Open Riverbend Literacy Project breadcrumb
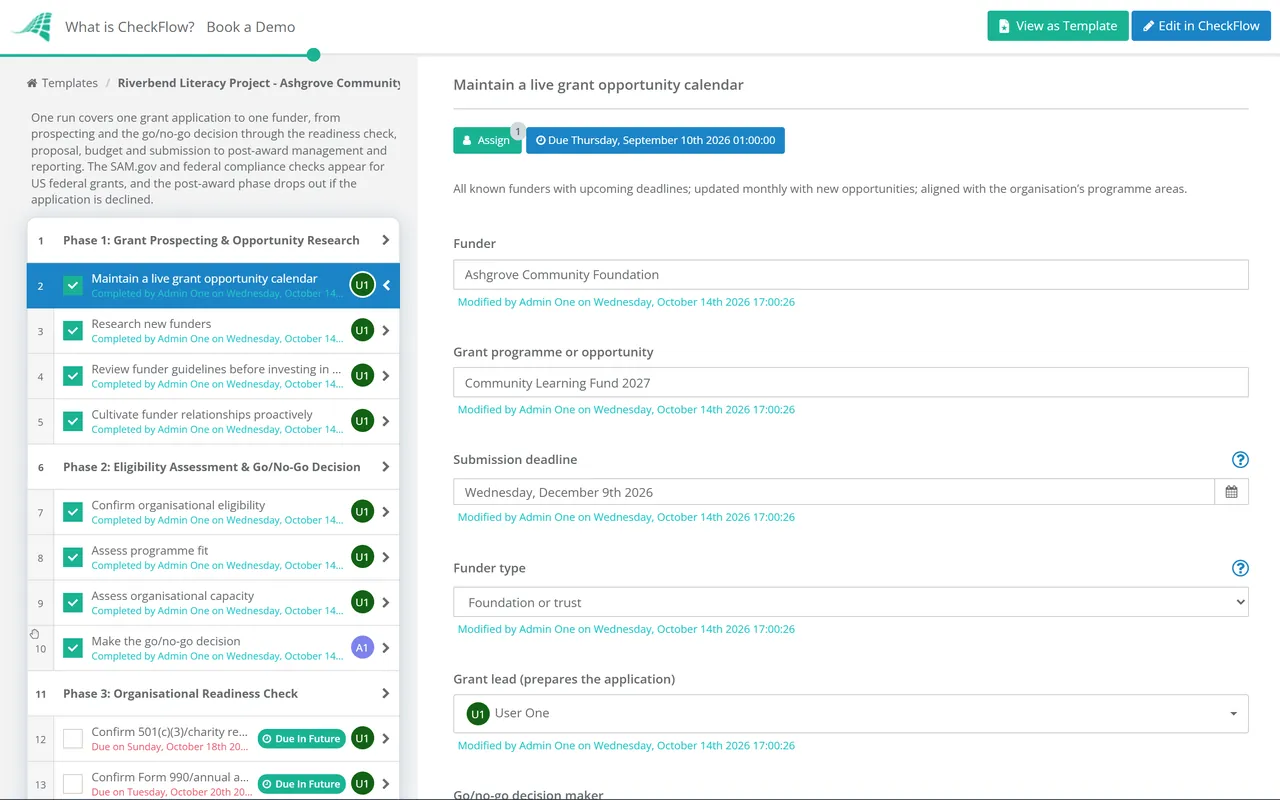 pos(259,83)
